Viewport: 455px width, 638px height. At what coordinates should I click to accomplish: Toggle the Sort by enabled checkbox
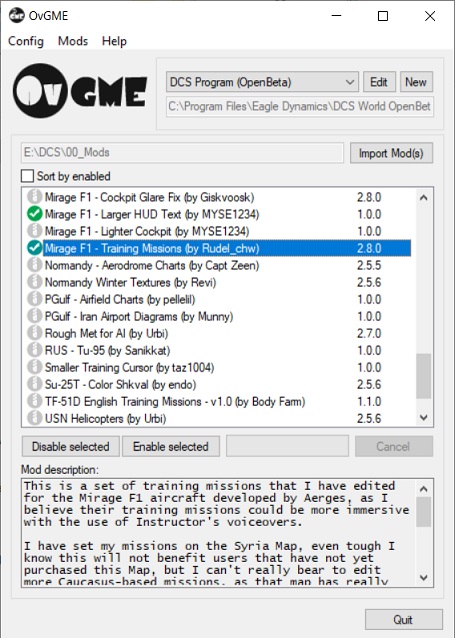(27, 176)
